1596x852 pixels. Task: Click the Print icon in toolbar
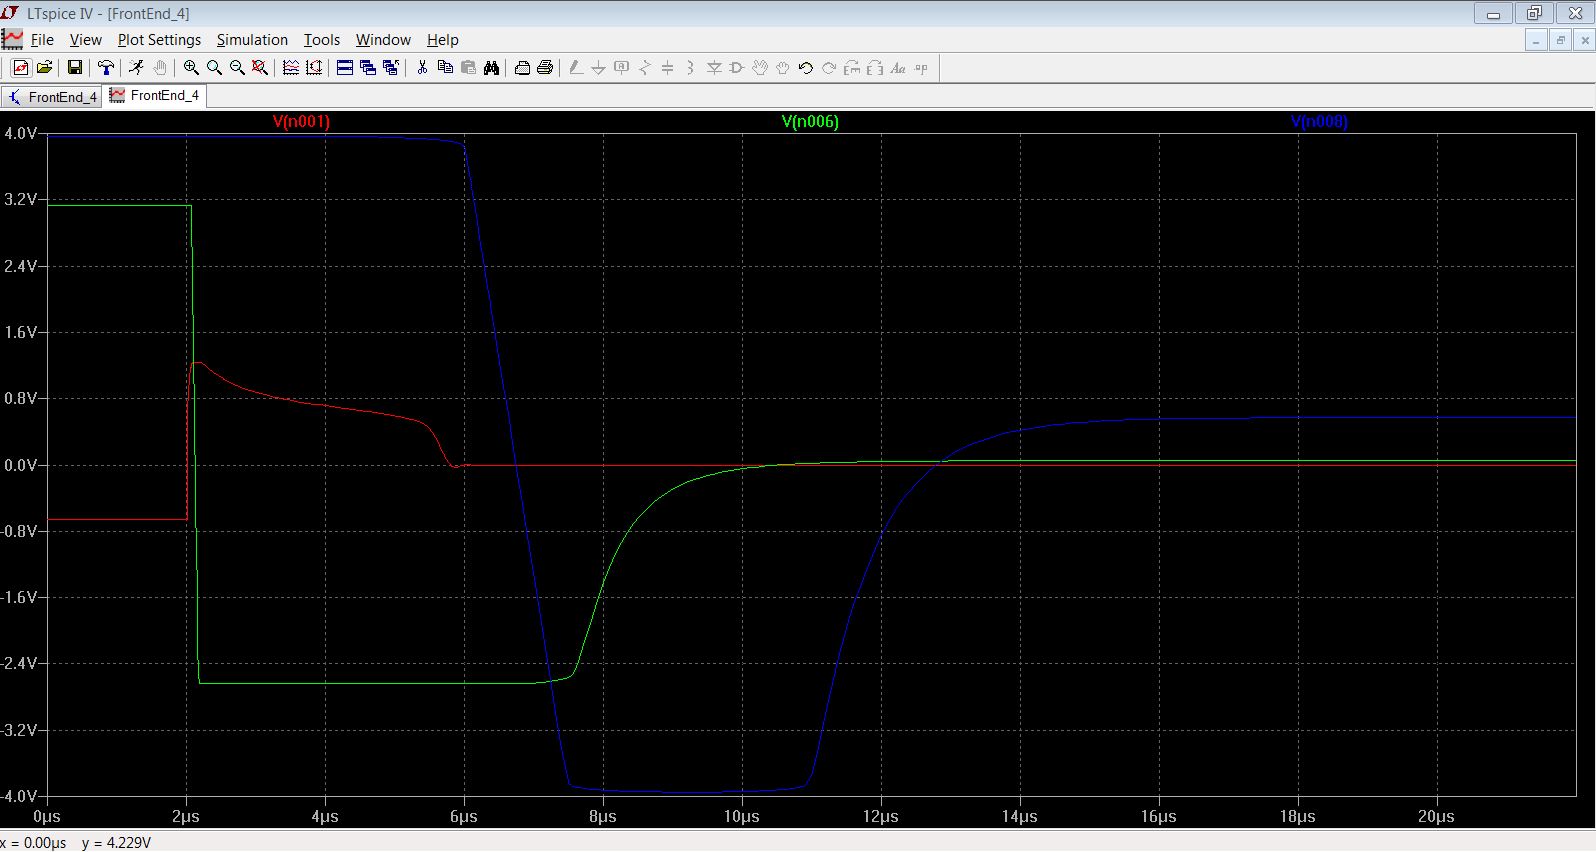(x=545, y=68)
